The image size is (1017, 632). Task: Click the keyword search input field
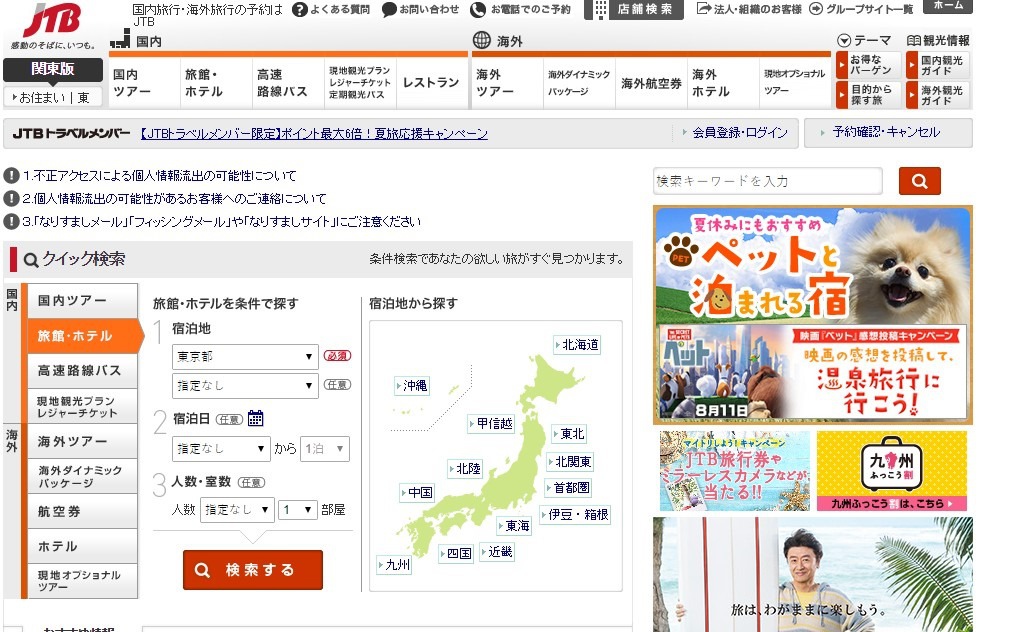tap(768, 181)
